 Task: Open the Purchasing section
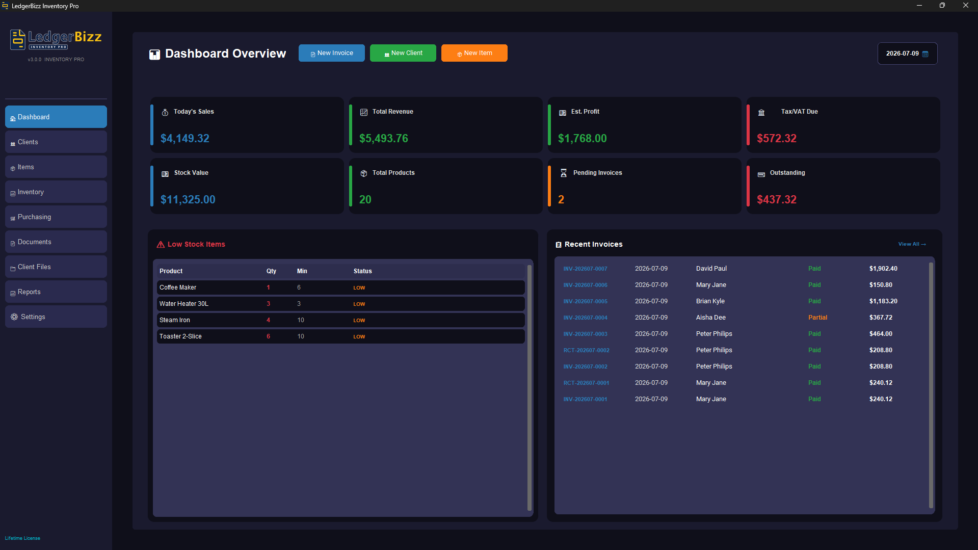click(x=56, y=216)
